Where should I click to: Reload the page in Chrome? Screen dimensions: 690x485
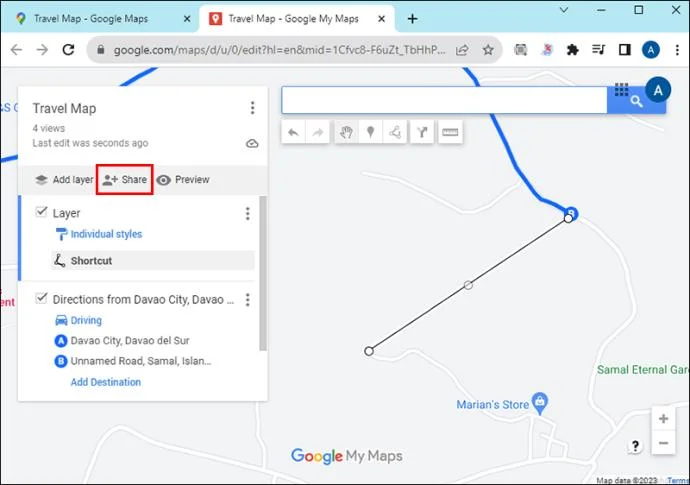(x=68, y=50)
